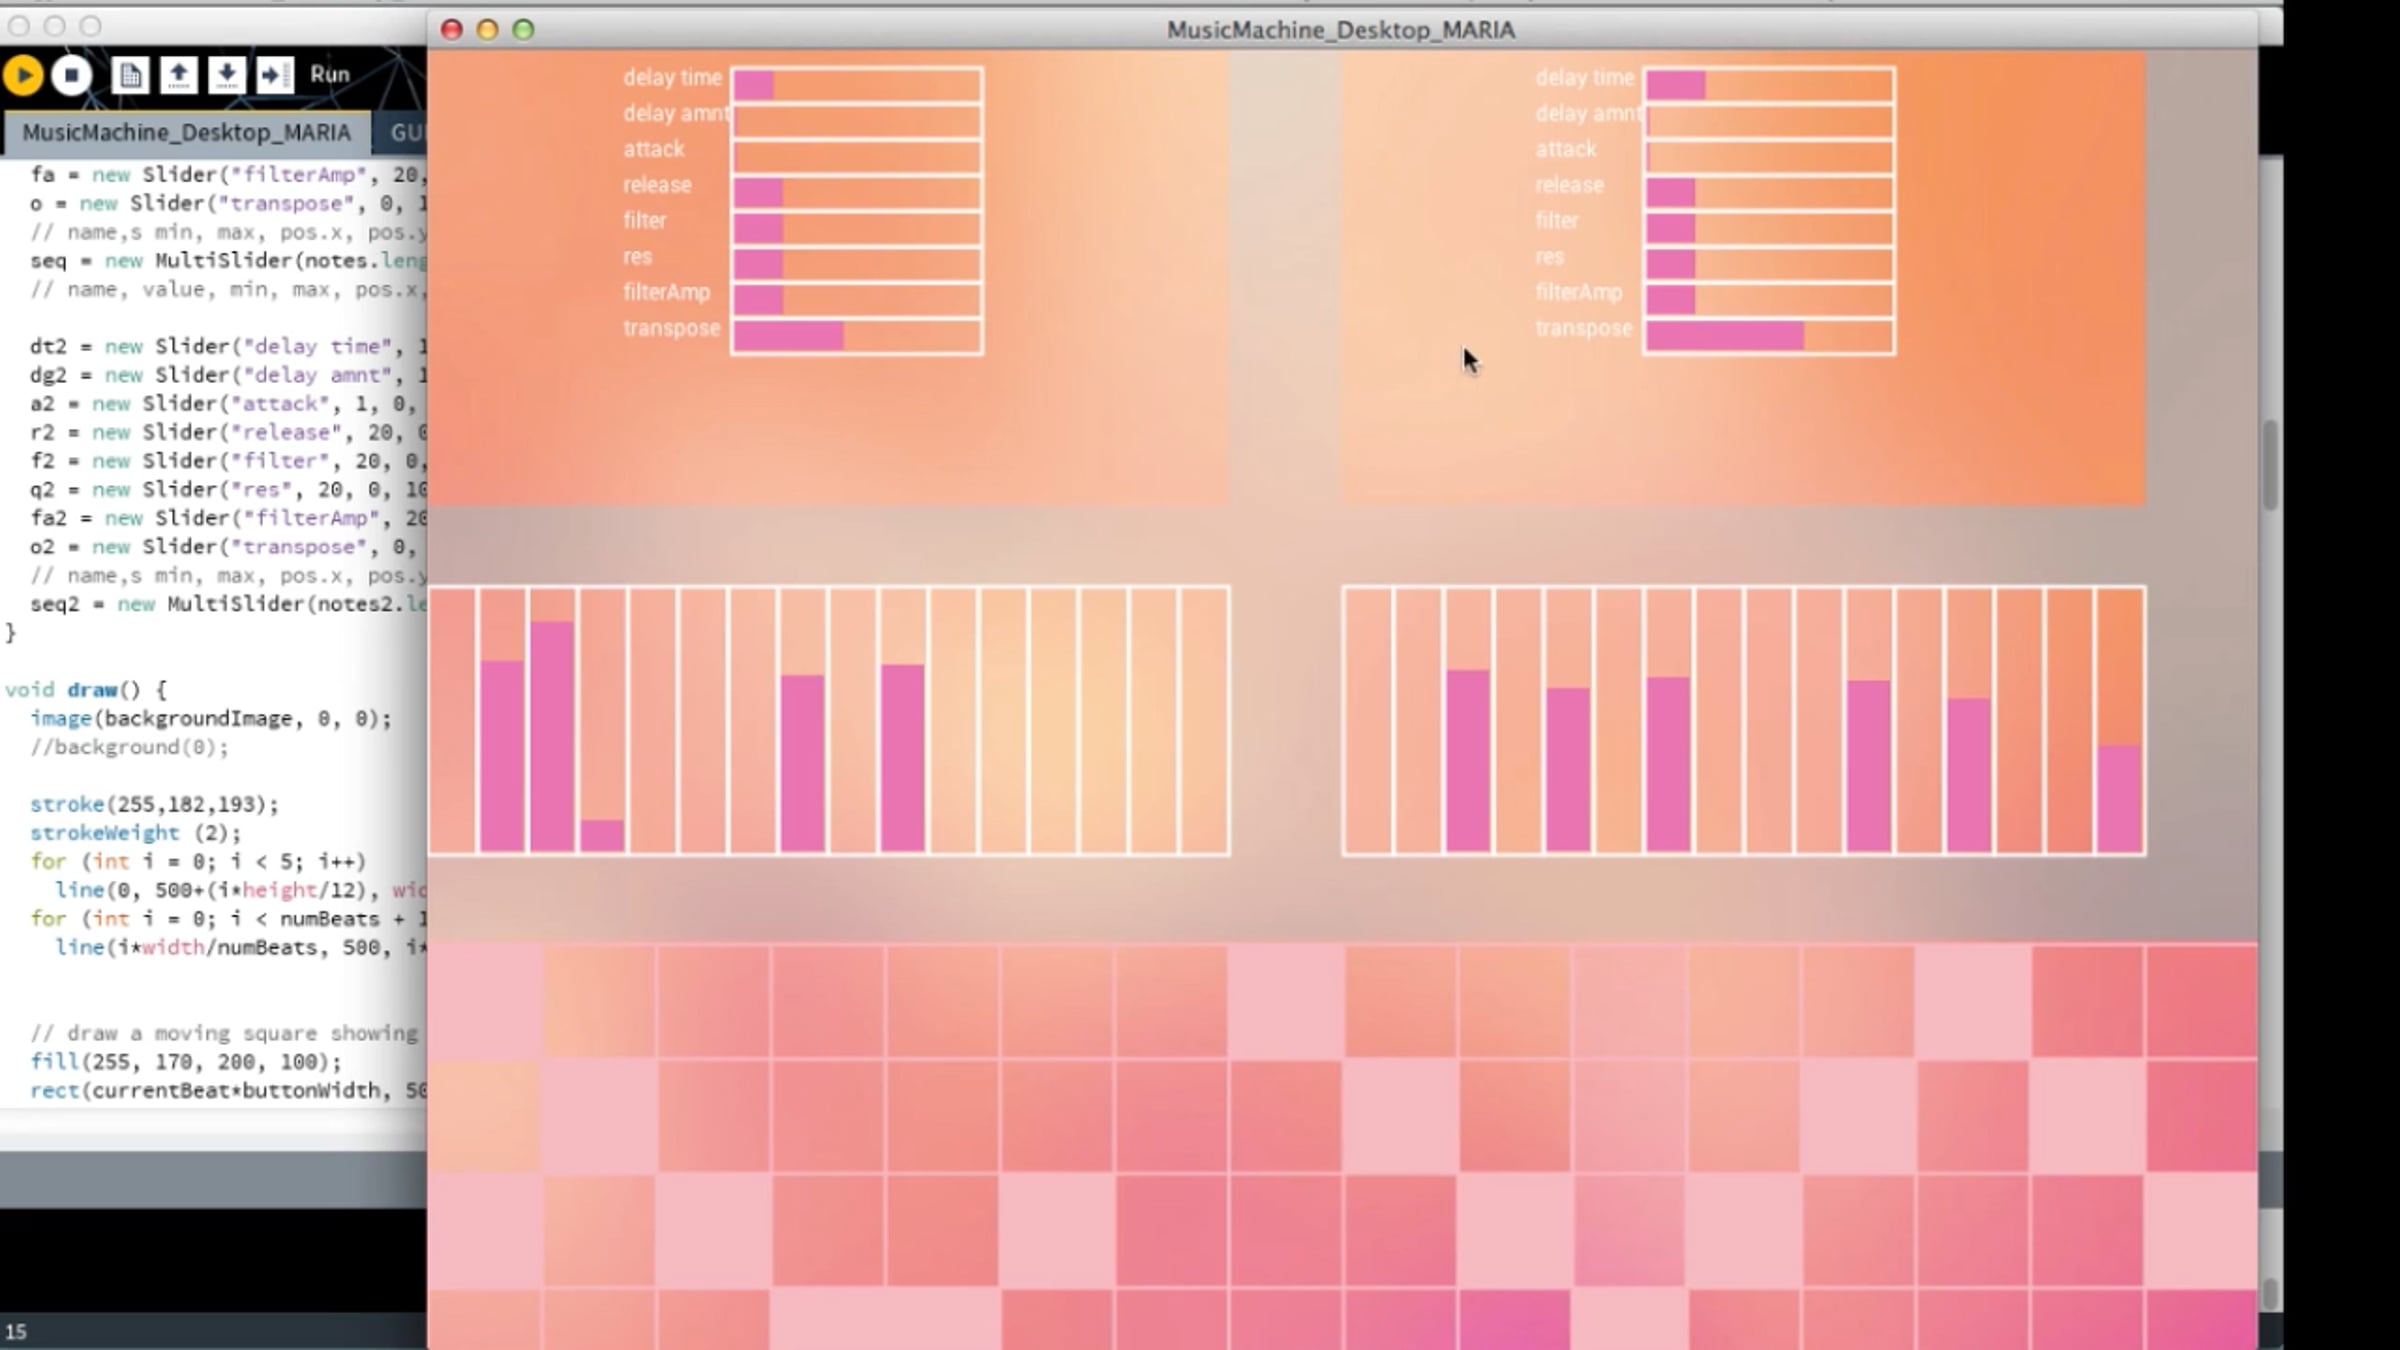Switch to the MusicMachine_Desktop_MARIA code tab
The height and width of the screenshot is (1350, 2400).
coord(186,133)
